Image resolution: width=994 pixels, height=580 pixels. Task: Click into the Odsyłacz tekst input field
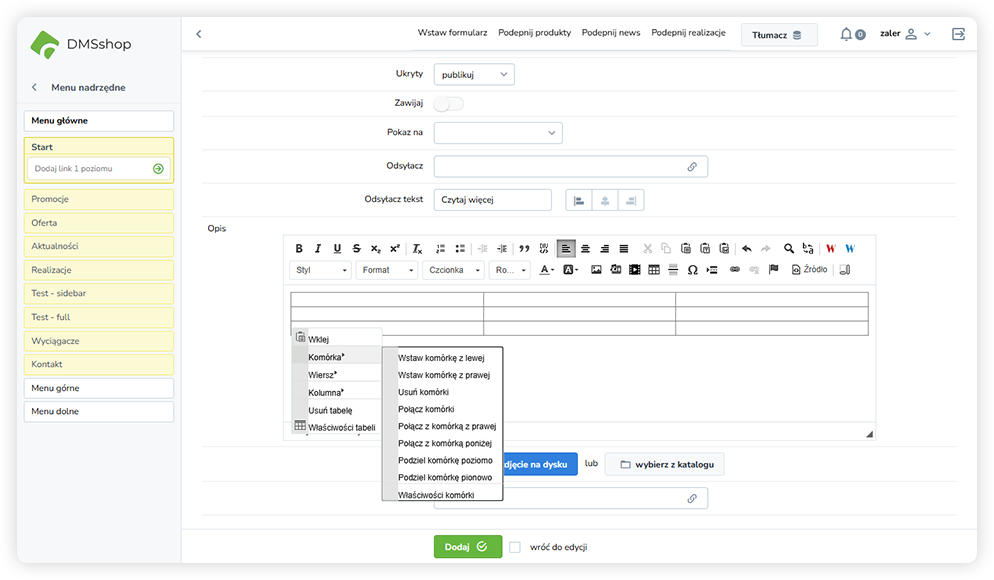[492, 200]
